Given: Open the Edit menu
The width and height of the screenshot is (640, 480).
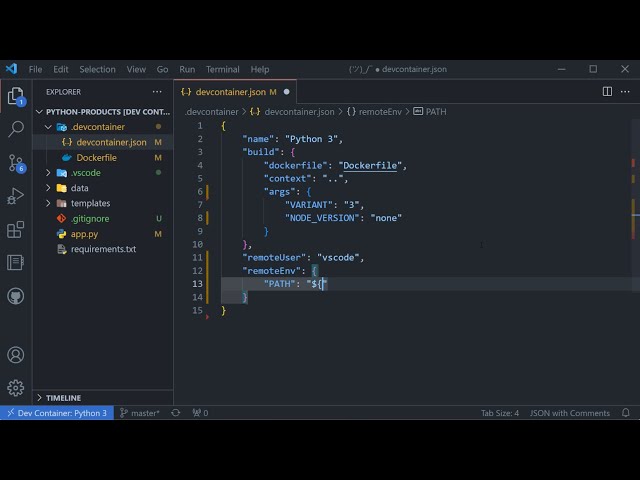Looking at the screenshot, I should tap(61, 69).
